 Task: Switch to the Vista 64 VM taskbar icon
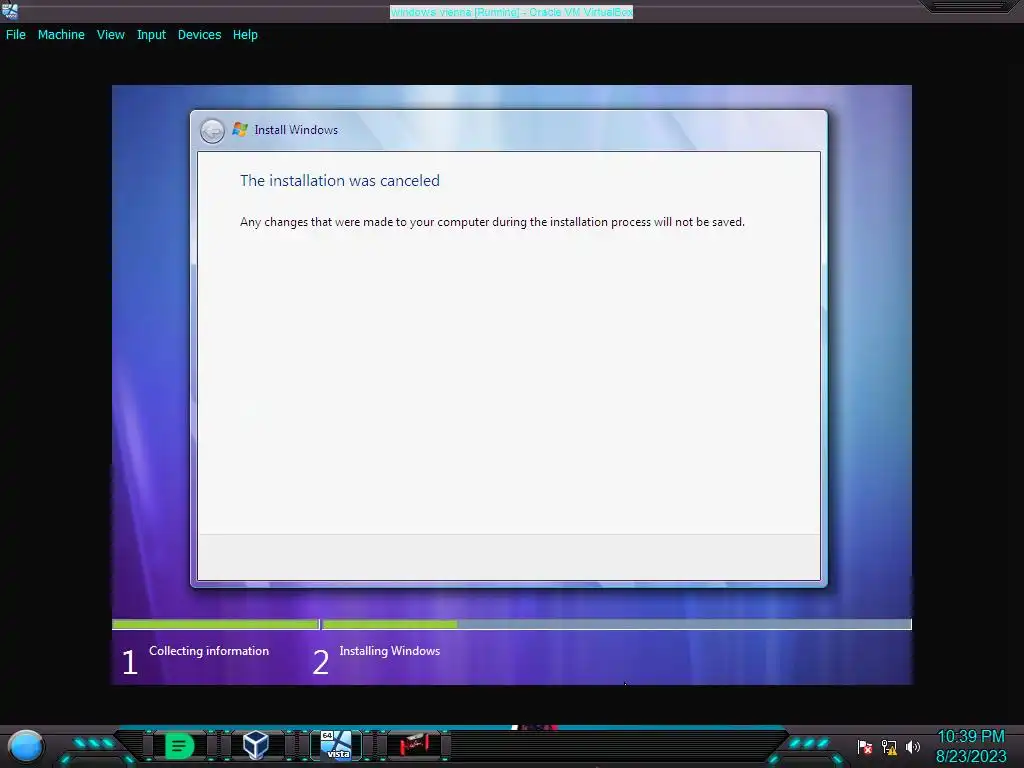pyautogui.click(x=336, y=744)
